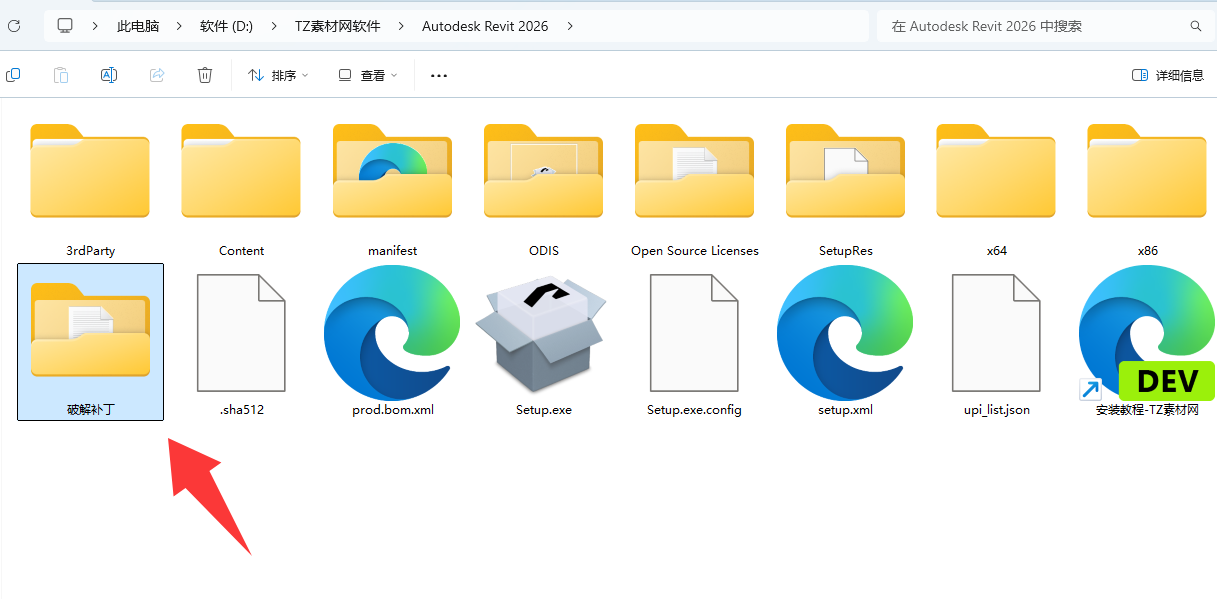1217x599 pixels.
Task: Click the ODIS folder name label
Action: (x=543, y=251)
